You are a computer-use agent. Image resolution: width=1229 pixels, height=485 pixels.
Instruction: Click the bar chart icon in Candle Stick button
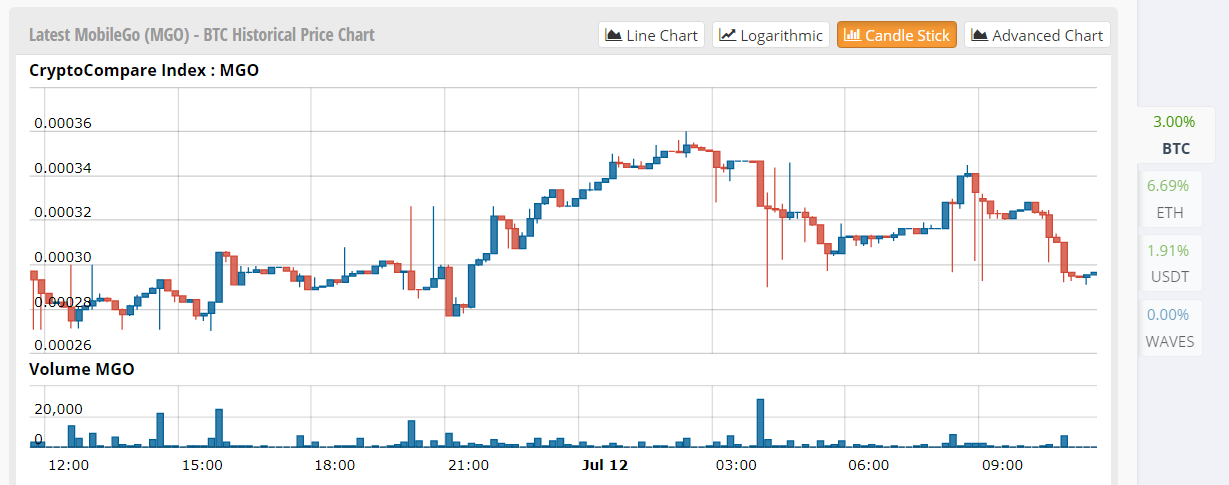[x=853, y=35]
